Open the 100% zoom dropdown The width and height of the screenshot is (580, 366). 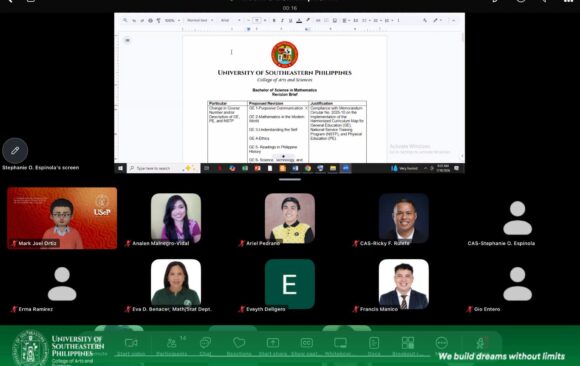pyautogui.click(x=172, y=20)
